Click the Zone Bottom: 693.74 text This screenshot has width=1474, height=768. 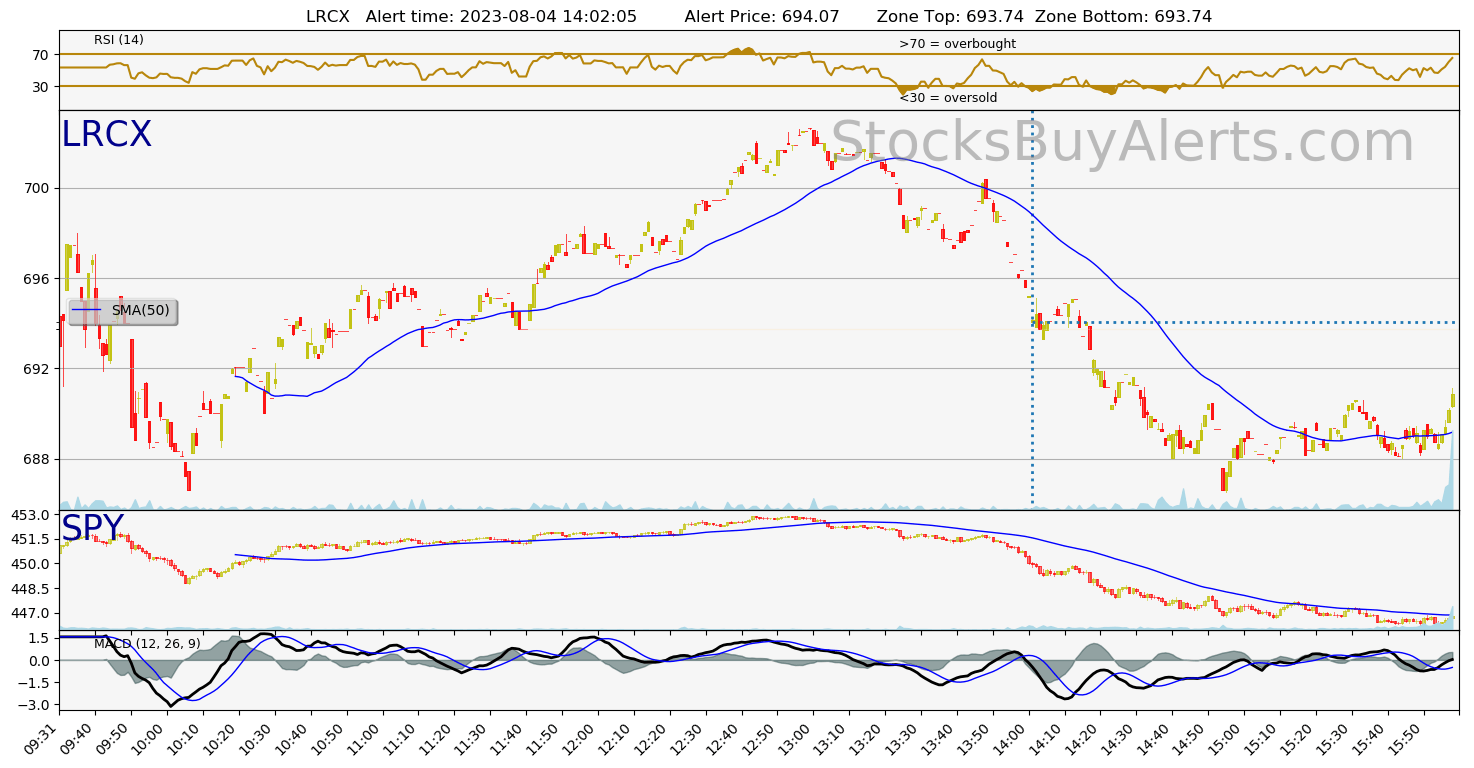[1123, 16]
